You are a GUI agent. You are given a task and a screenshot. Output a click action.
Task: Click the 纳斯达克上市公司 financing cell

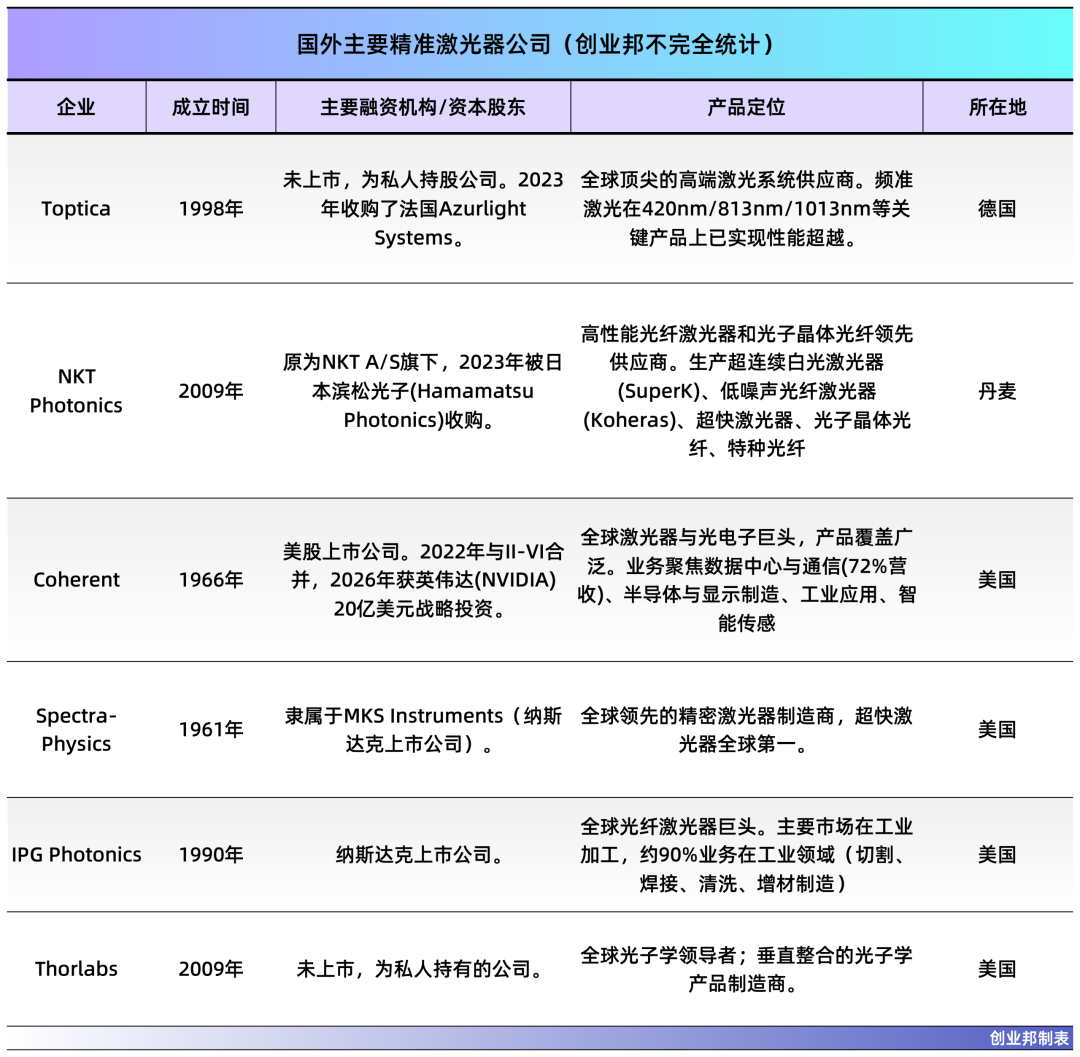tap(419, 855)
